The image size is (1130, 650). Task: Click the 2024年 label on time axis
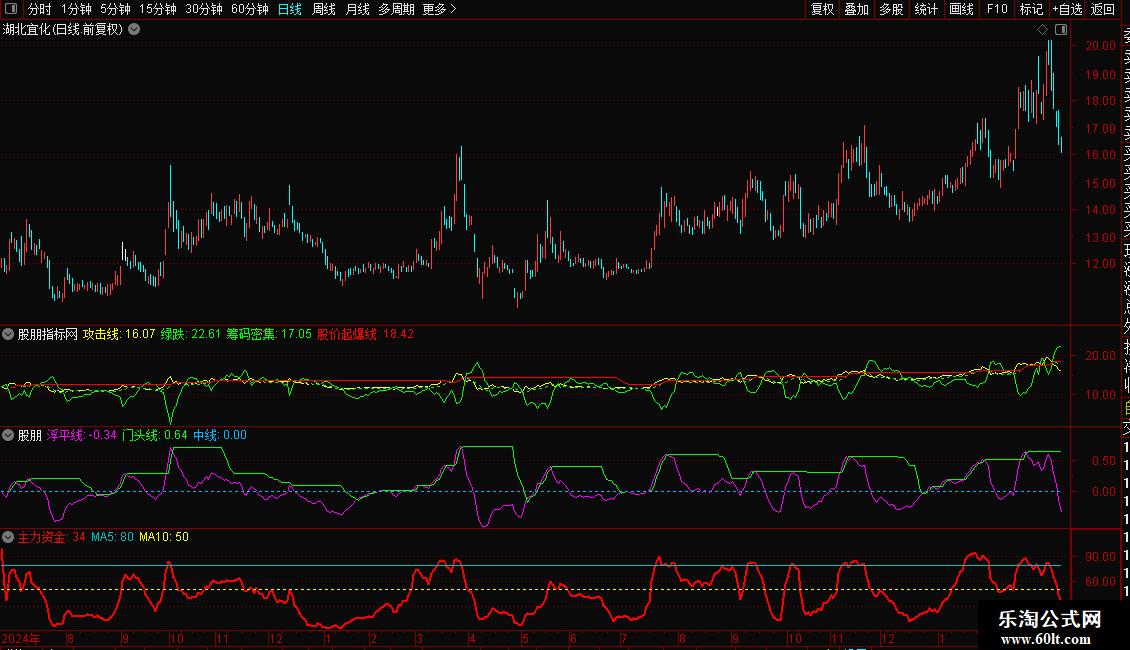point(21,639)
